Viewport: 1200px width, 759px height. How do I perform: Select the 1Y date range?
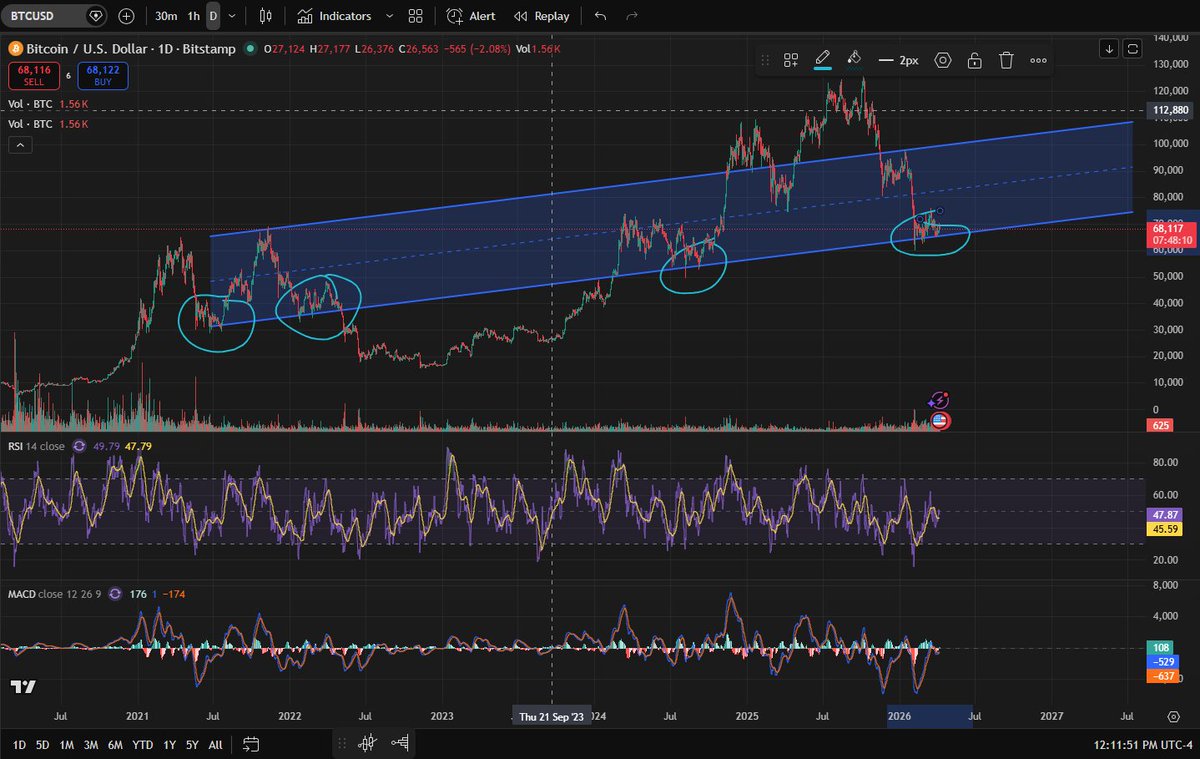(x=169, y=744)
